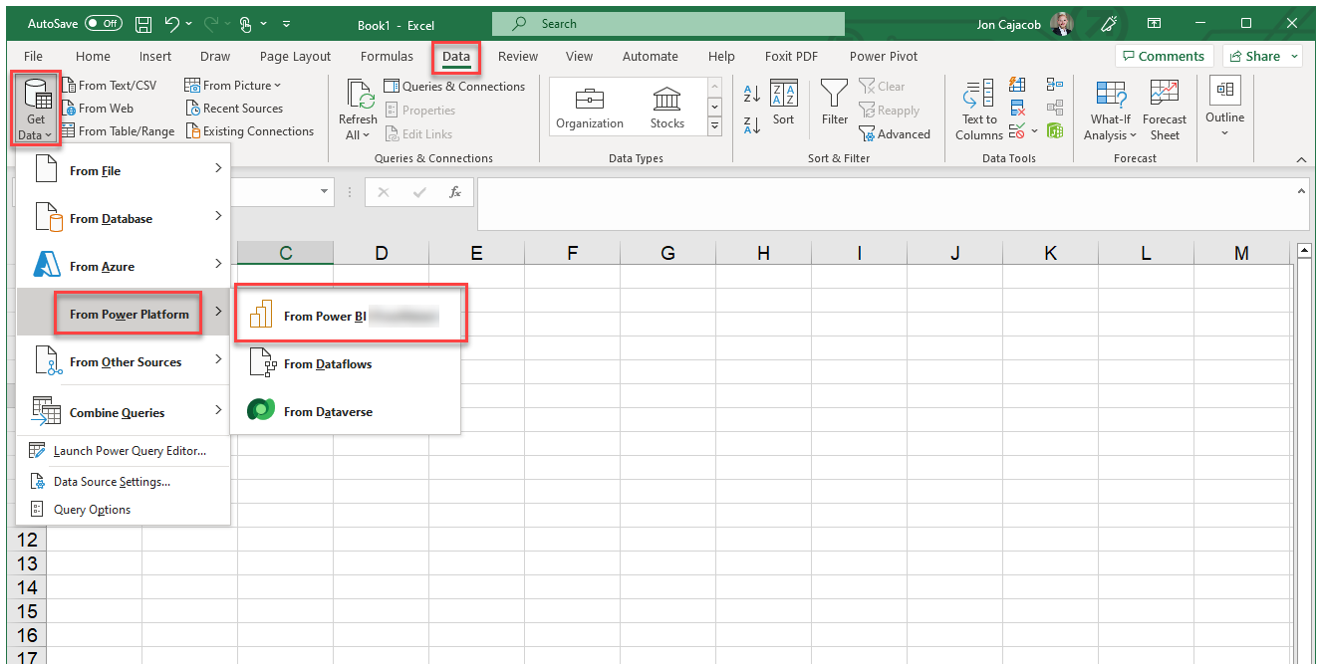This screenshot has width=1322, height=672.
Task: Choose From Dataflows in submenu
Action: click(345, 364)
